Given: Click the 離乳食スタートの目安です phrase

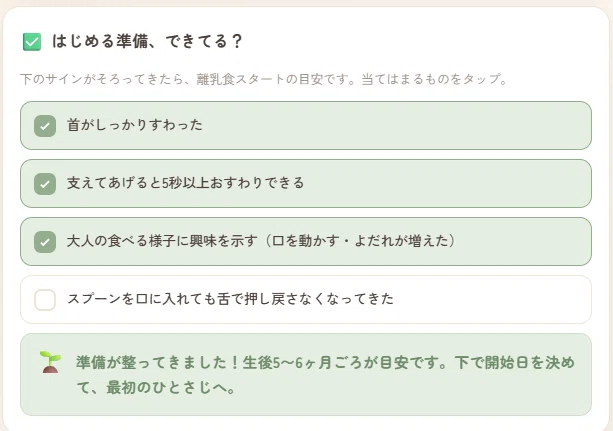Looking at the screenshot, I should click(271, 79).
